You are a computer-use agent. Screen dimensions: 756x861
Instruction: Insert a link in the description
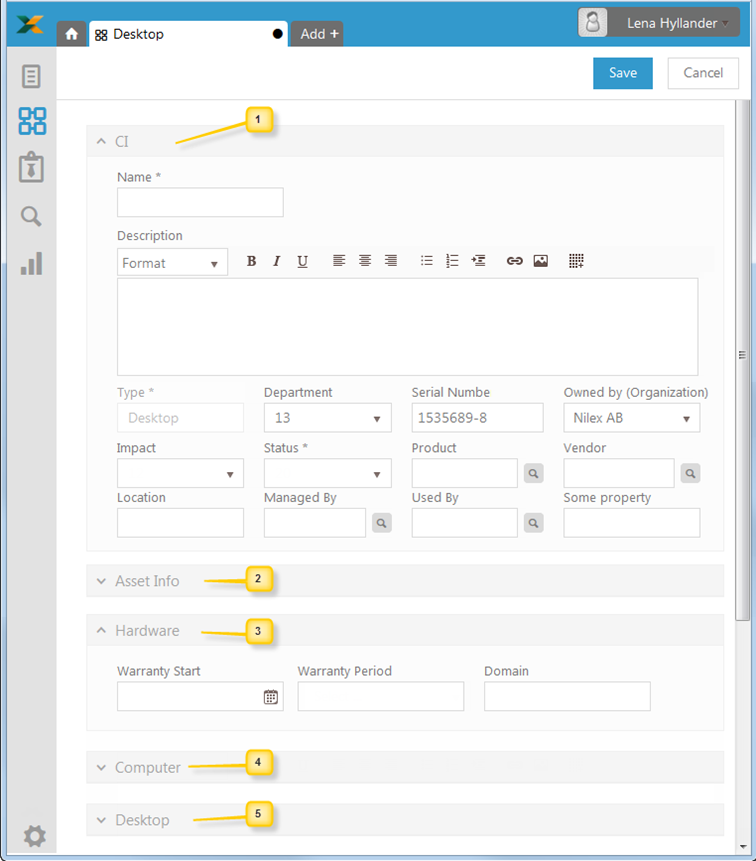click(514, 261)
